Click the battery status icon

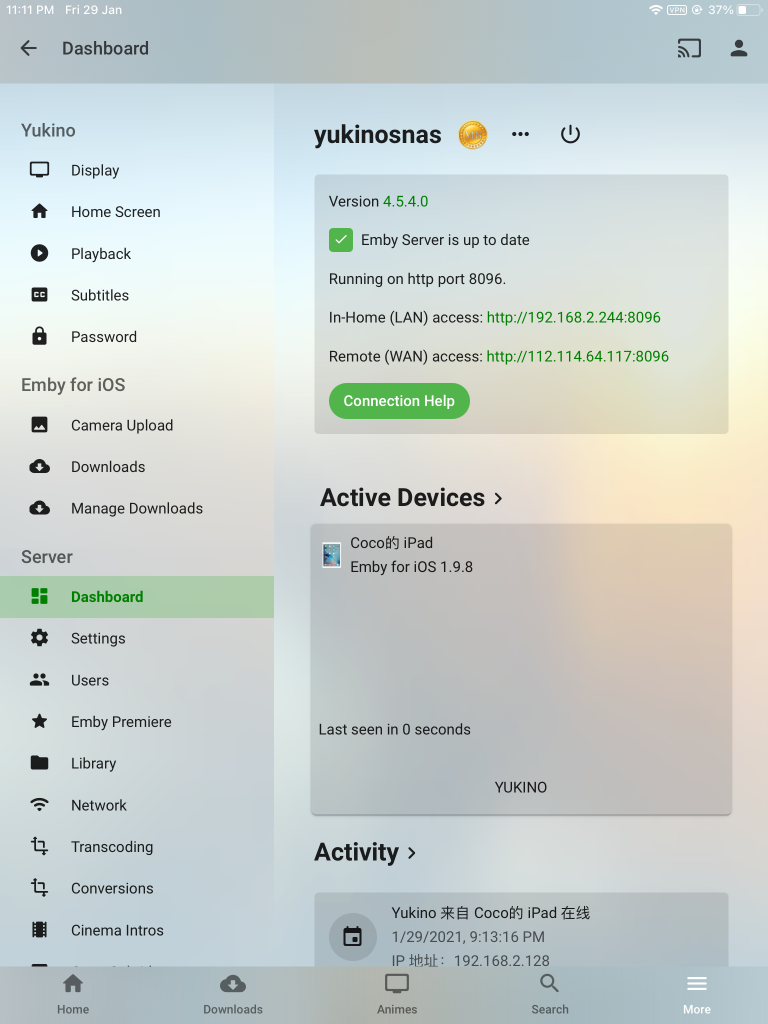pyautogui.click(x=750, y=10)
